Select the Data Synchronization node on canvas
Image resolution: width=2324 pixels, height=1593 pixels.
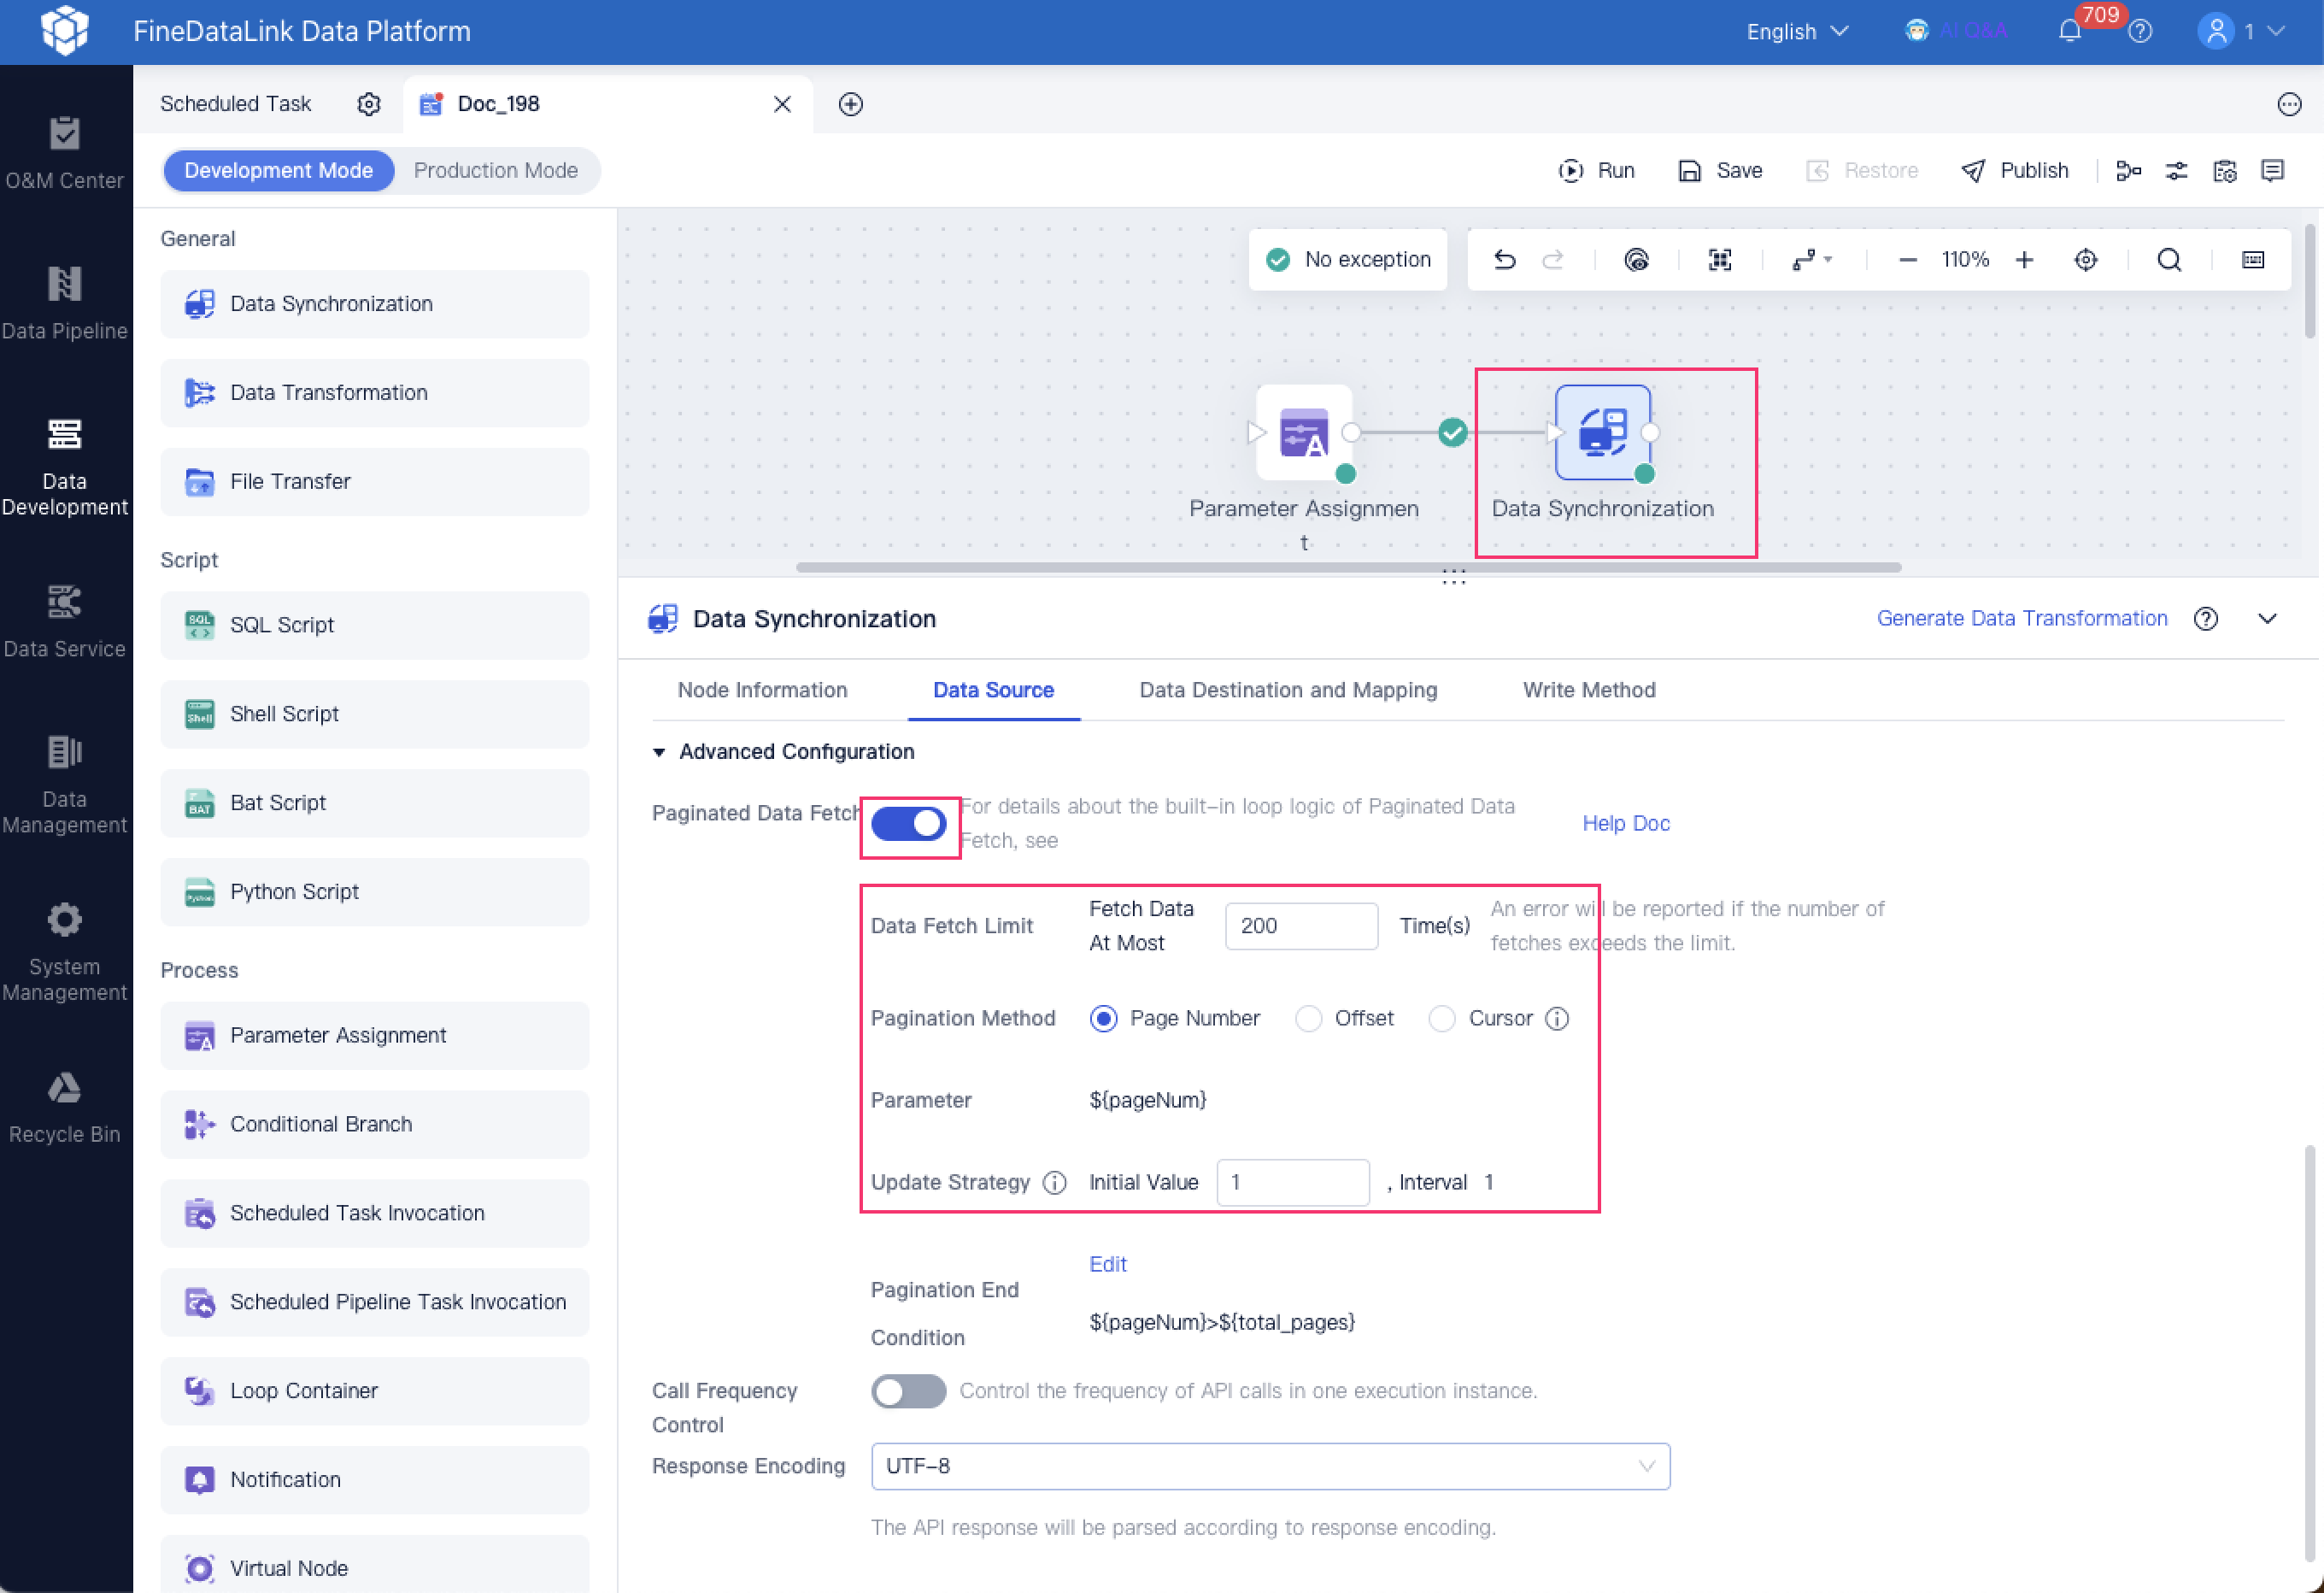(1603, 433)
